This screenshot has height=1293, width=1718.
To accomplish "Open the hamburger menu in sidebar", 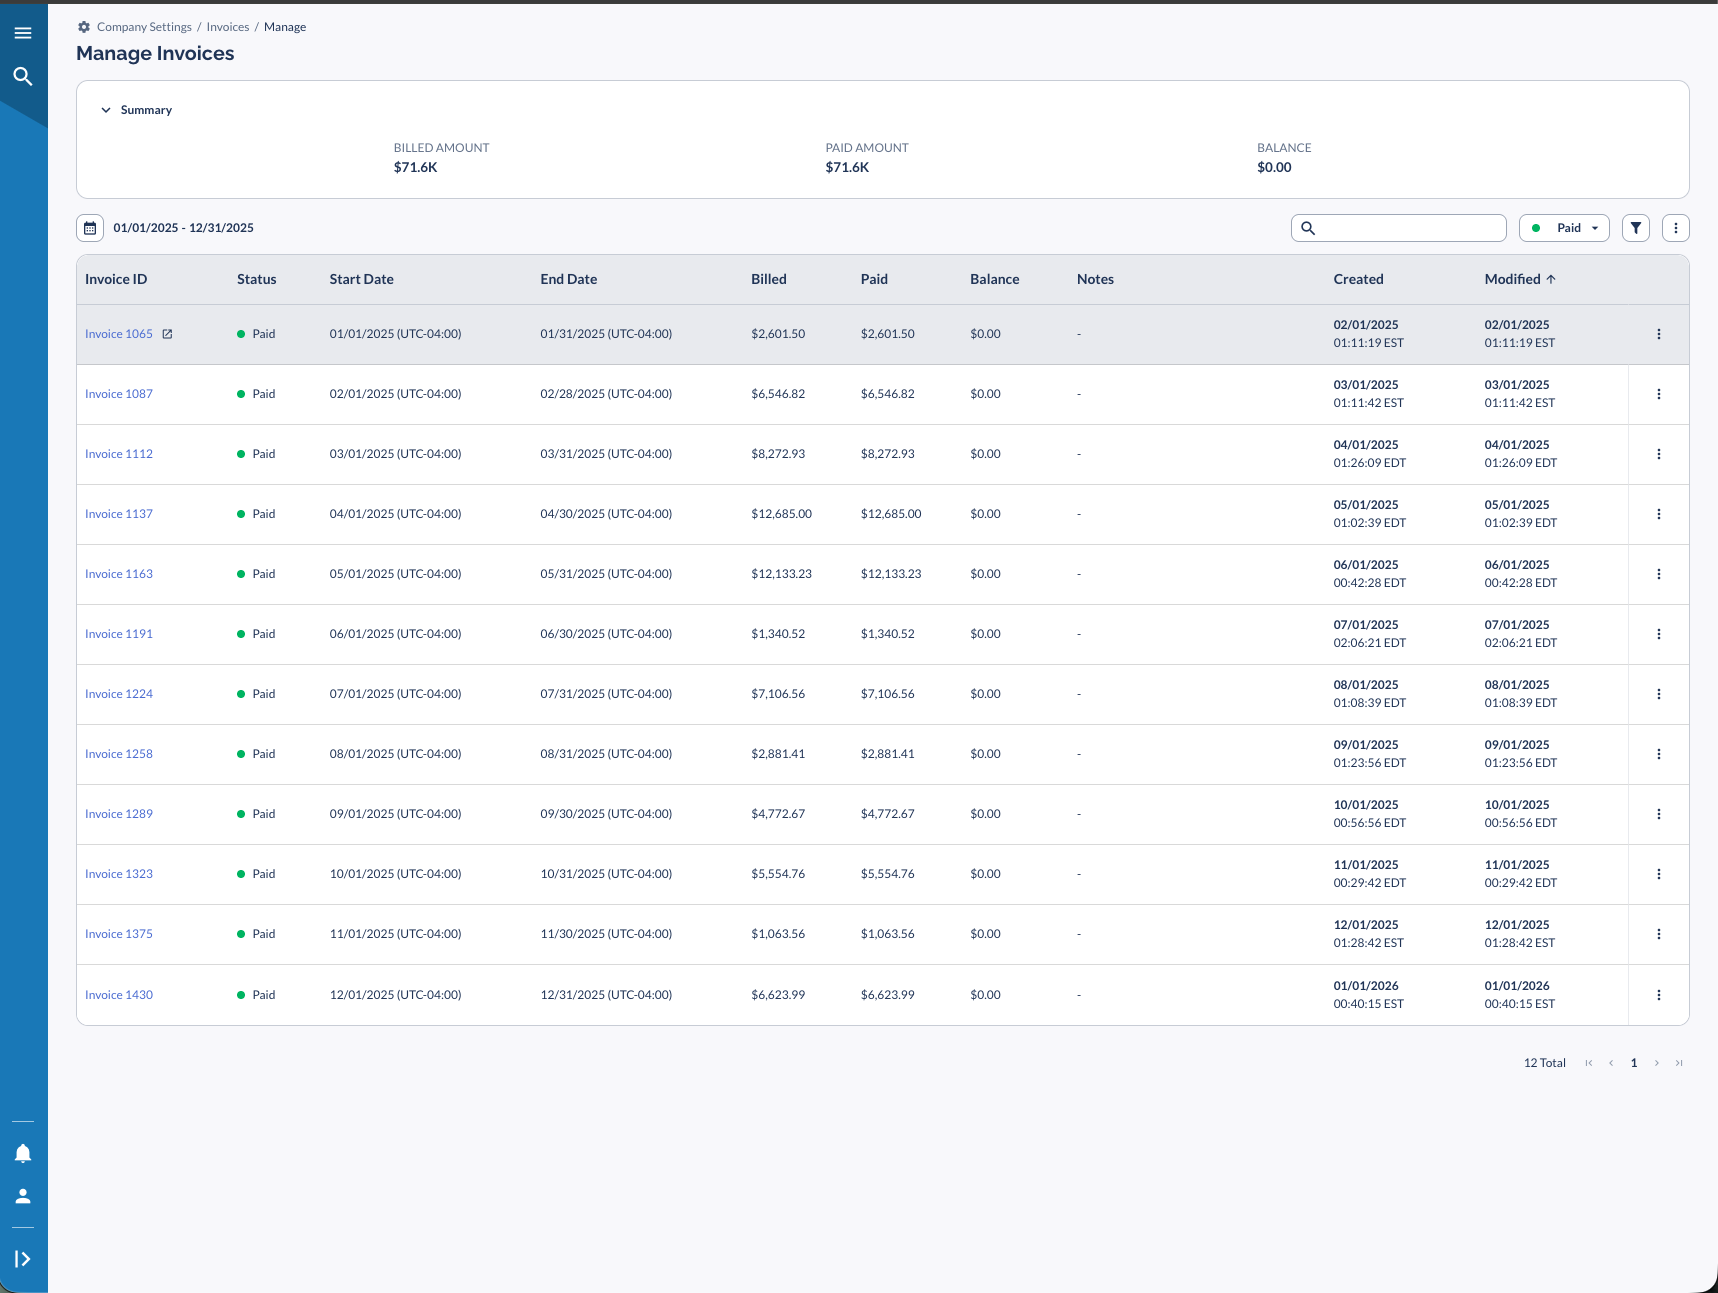I will pyautogui.click(x=23, y=33).
